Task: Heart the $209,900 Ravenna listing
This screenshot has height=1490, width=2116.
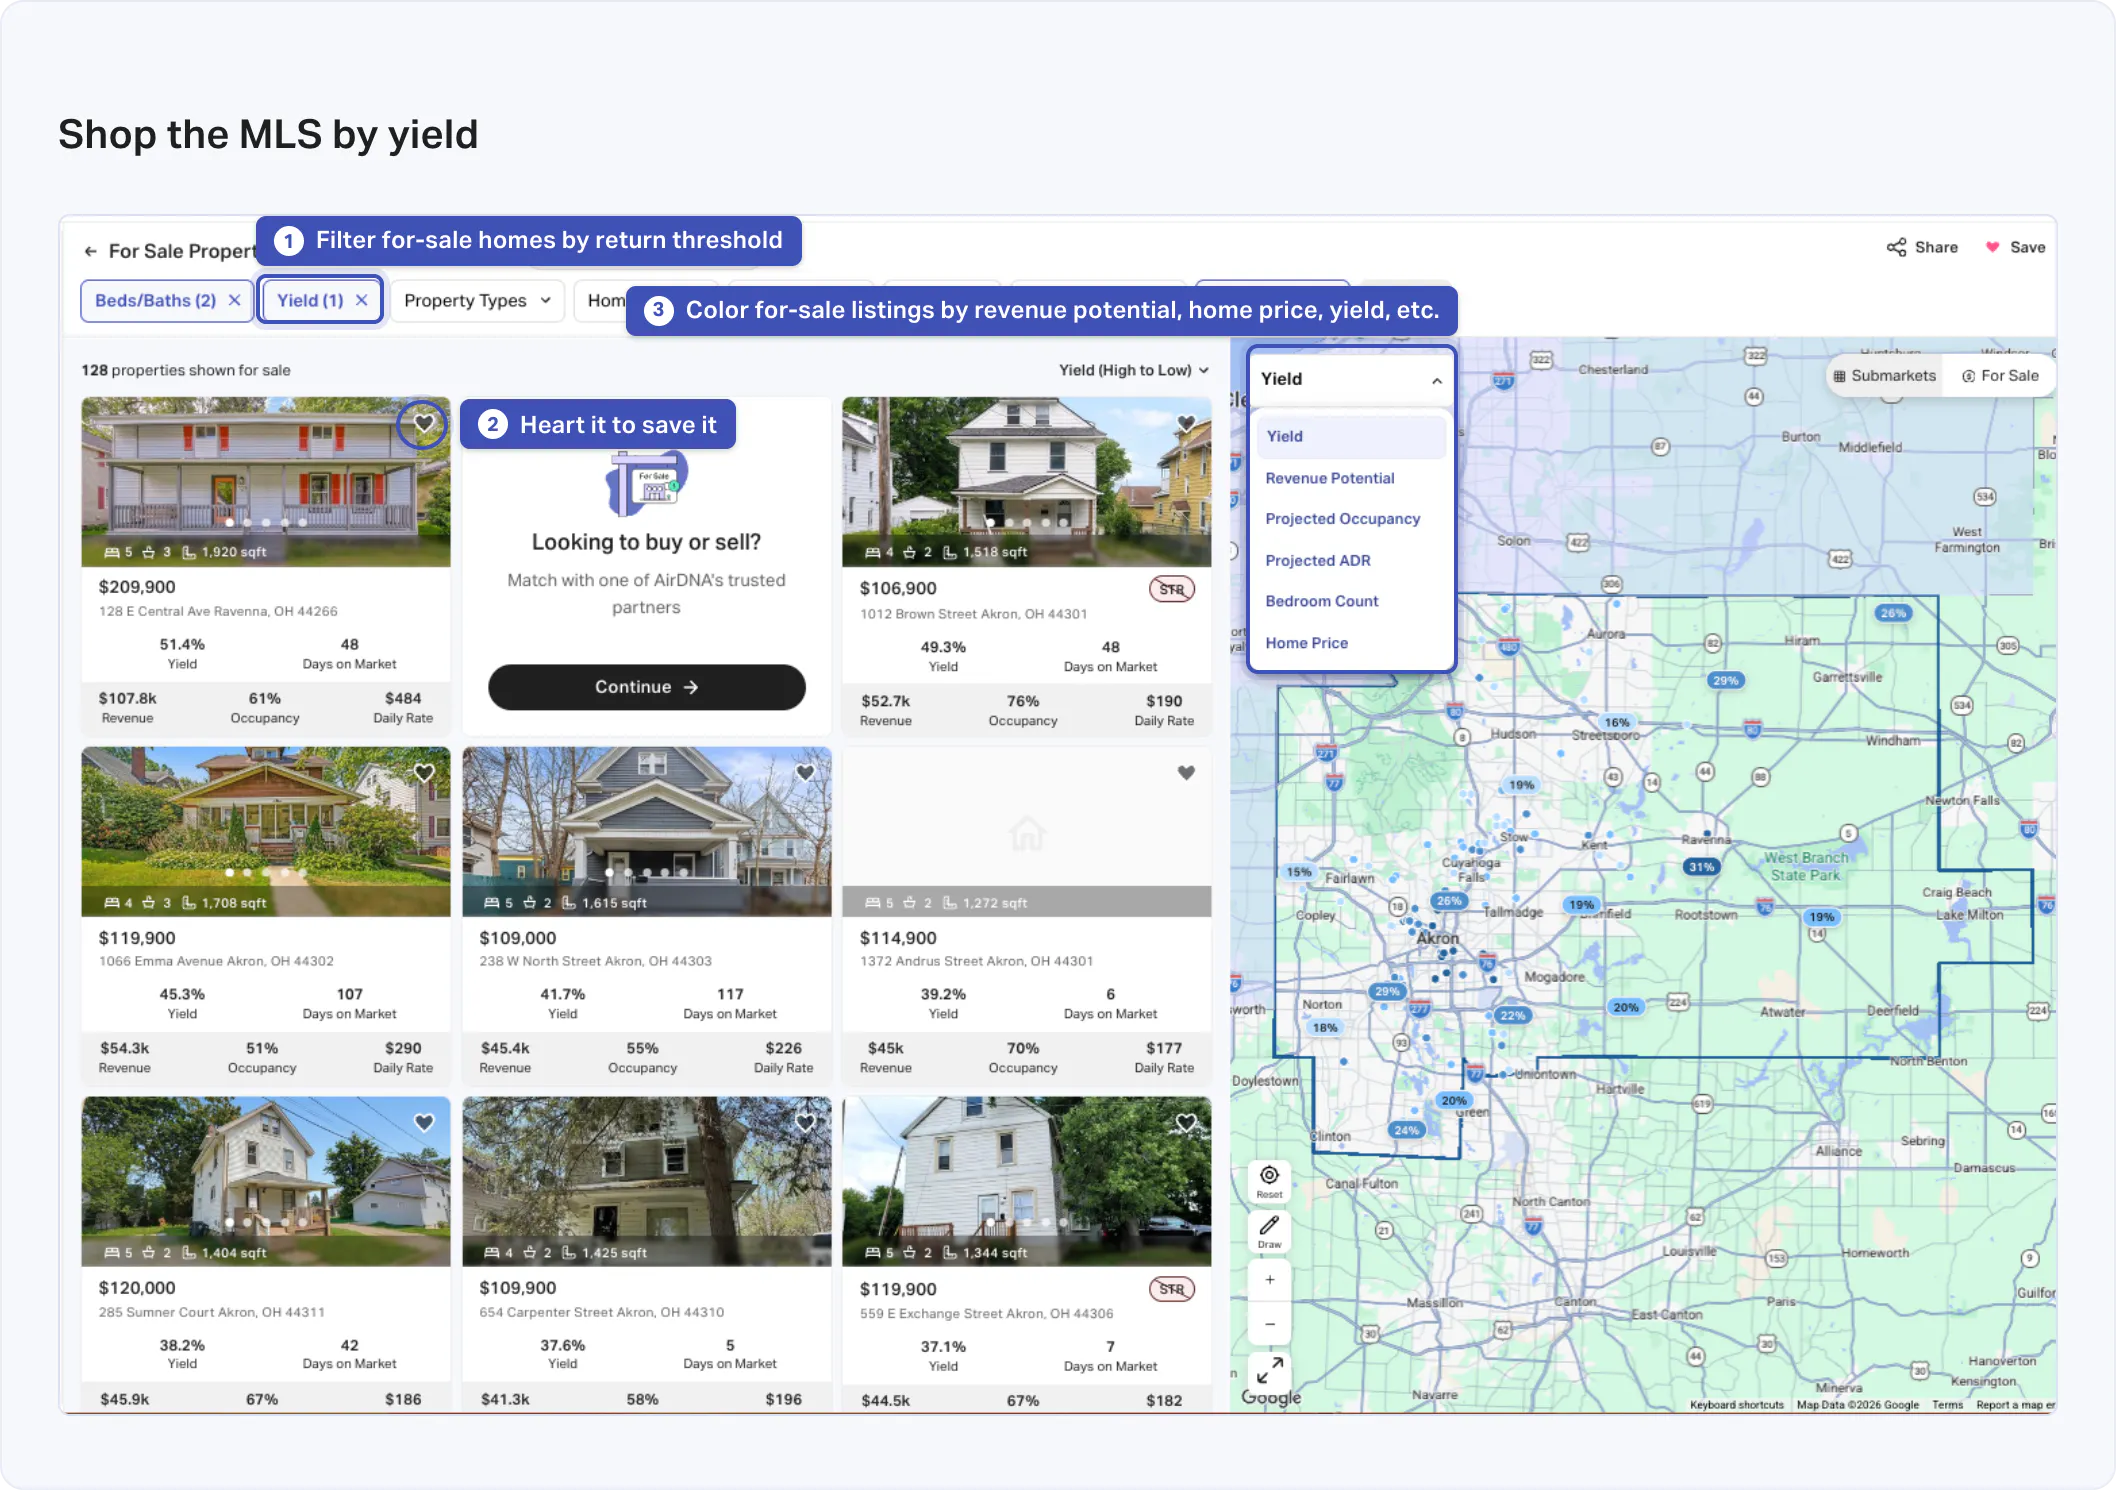Action: [x=424, y=424]
